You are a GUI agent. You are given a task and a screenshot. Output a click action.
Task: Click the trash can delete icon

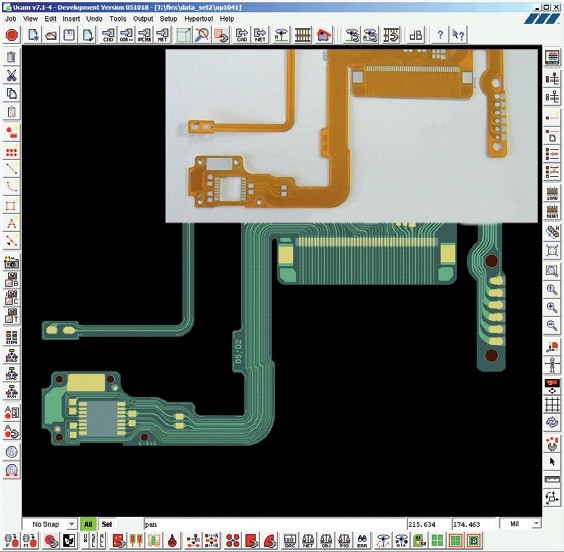(12, 57)
